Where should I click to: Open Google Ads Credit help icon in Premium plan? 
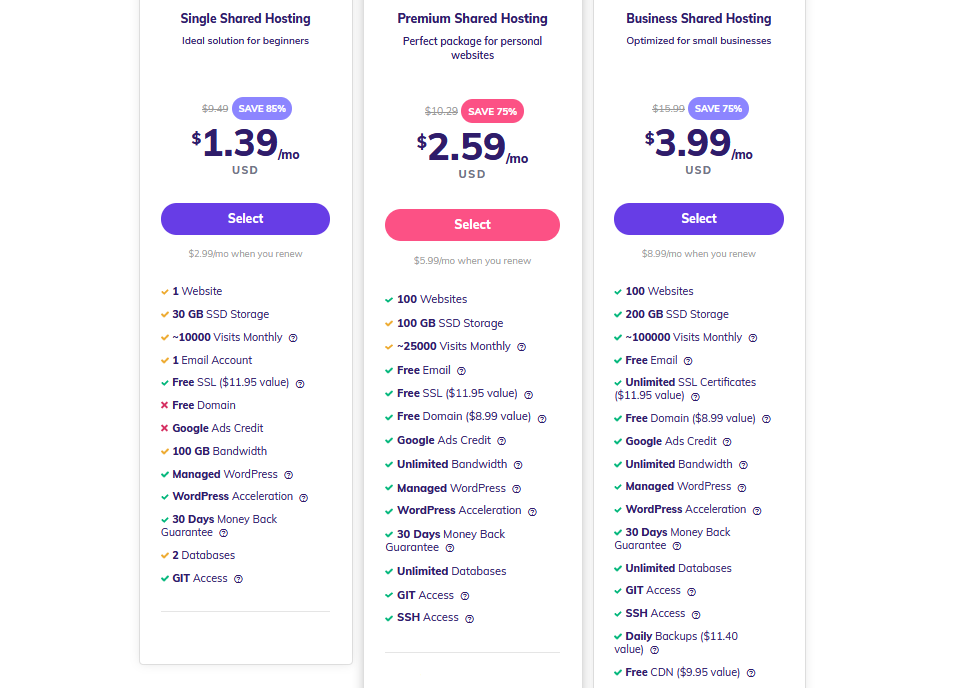pyautogui.click(x=501, y=441)
